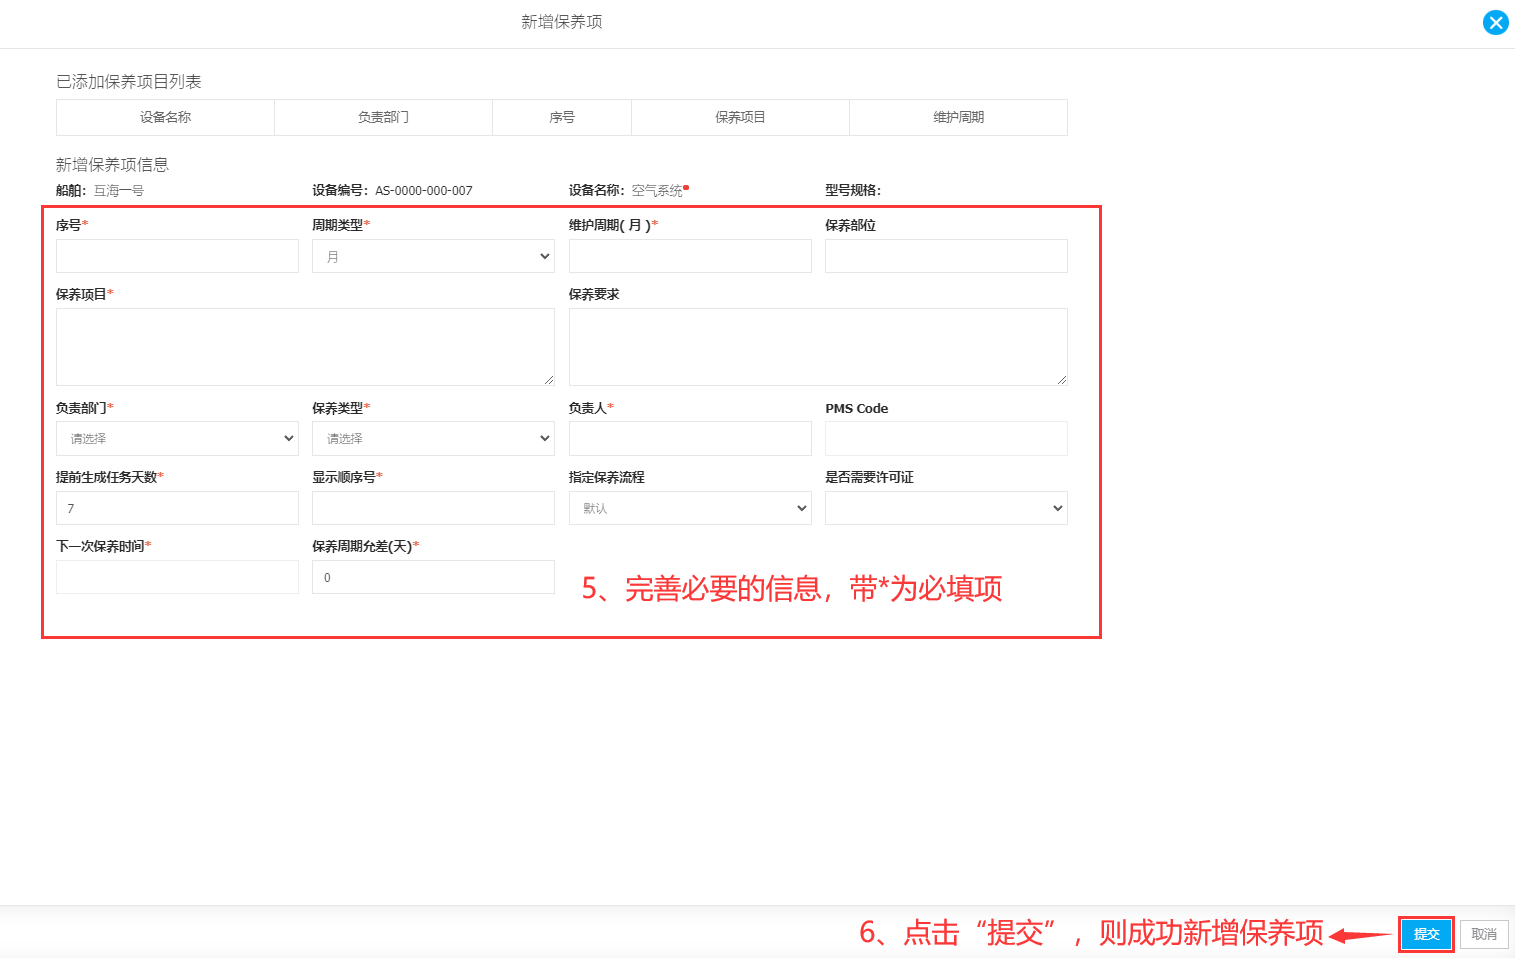Focus the 显示顺序号 input field

[x=433, y=508]
